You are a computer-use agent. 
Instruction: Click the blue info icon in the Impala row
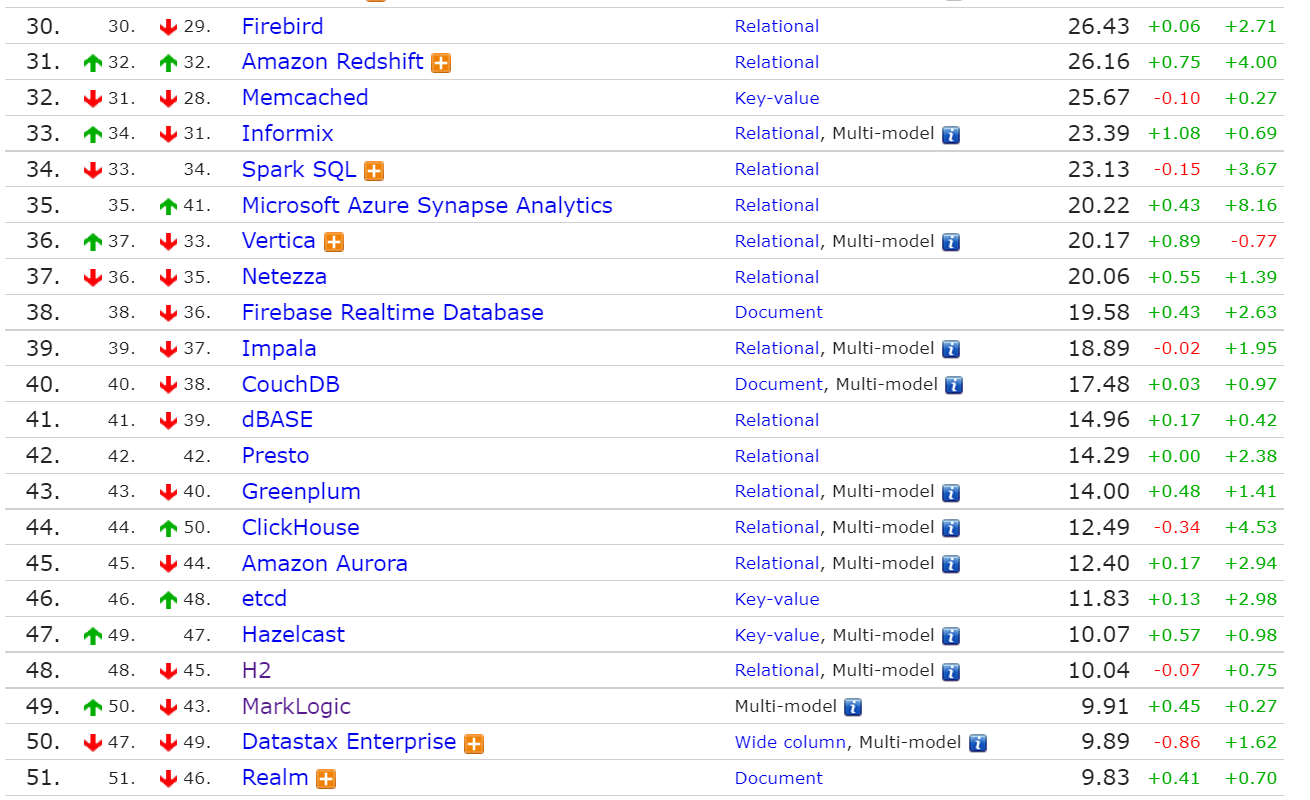click(951, 349)
